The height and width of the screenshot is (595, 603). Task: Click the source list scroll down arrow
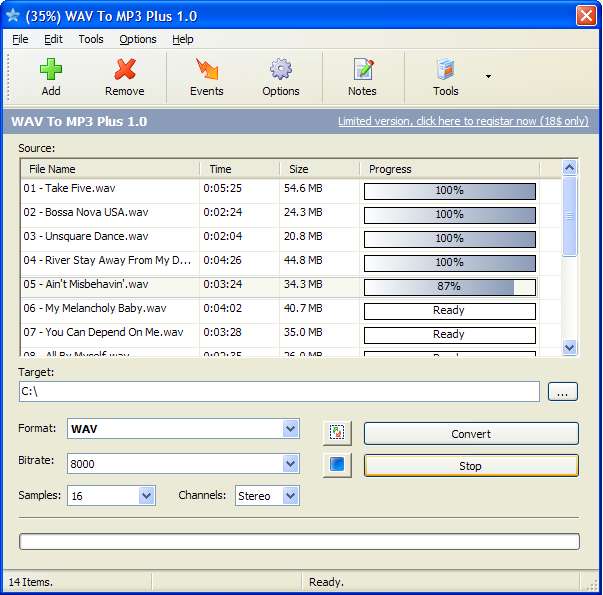570,348
